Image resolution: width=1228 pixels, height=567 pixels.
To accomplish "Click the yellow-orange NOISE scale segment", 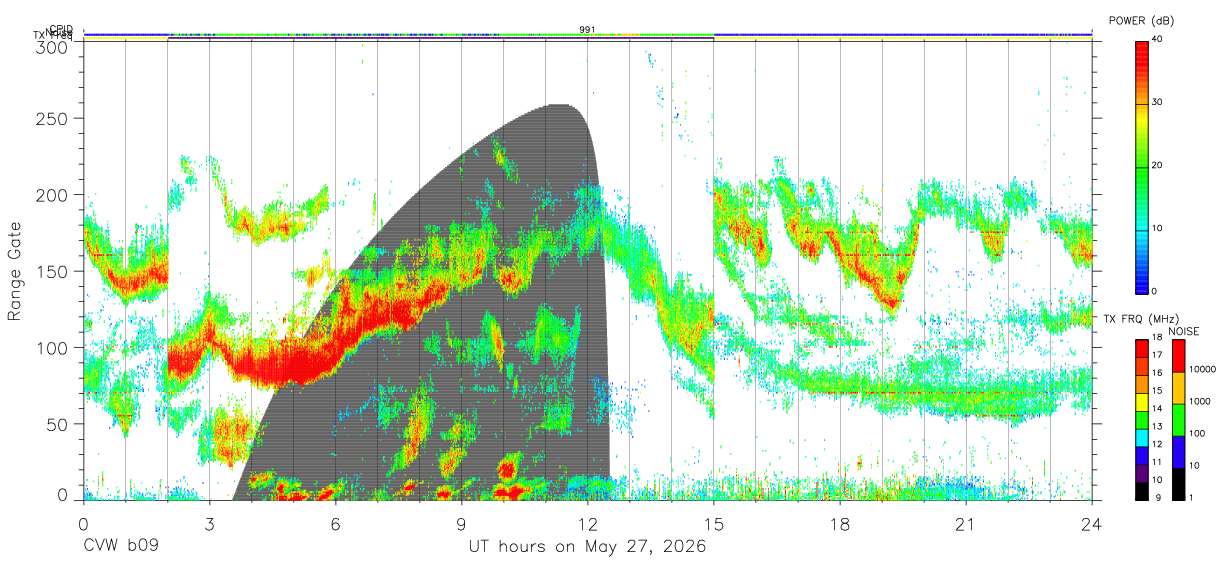I will coord(1179,387).
